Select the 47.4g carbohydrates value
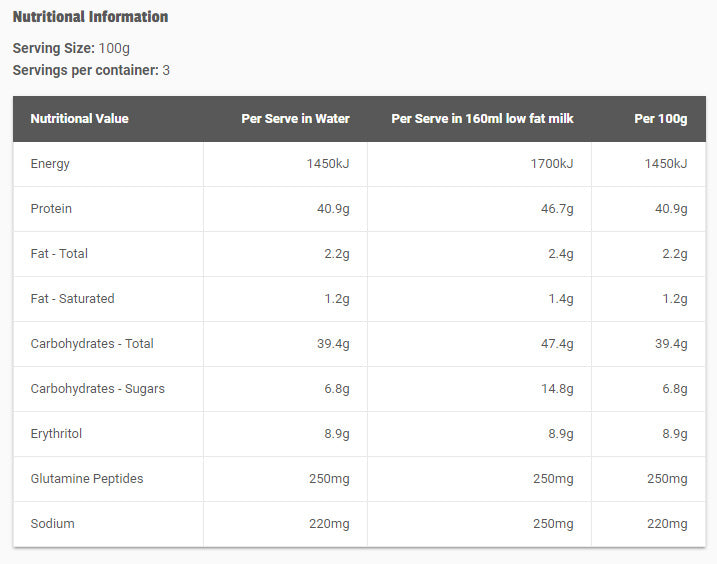This screenshot has width=717, height=564. pos(557,344)
